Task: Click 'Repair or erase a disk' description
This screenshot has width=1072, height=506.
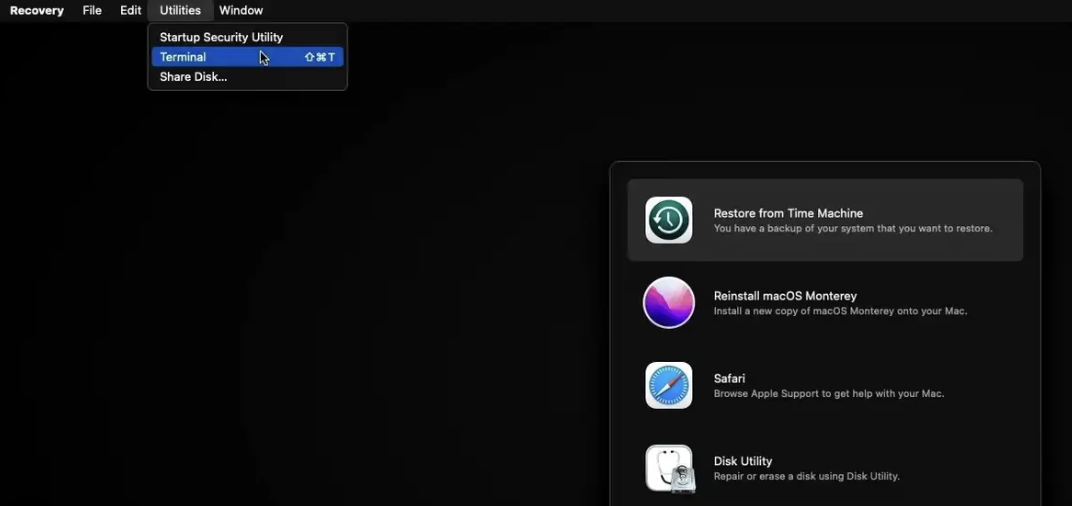Action: 807,477
